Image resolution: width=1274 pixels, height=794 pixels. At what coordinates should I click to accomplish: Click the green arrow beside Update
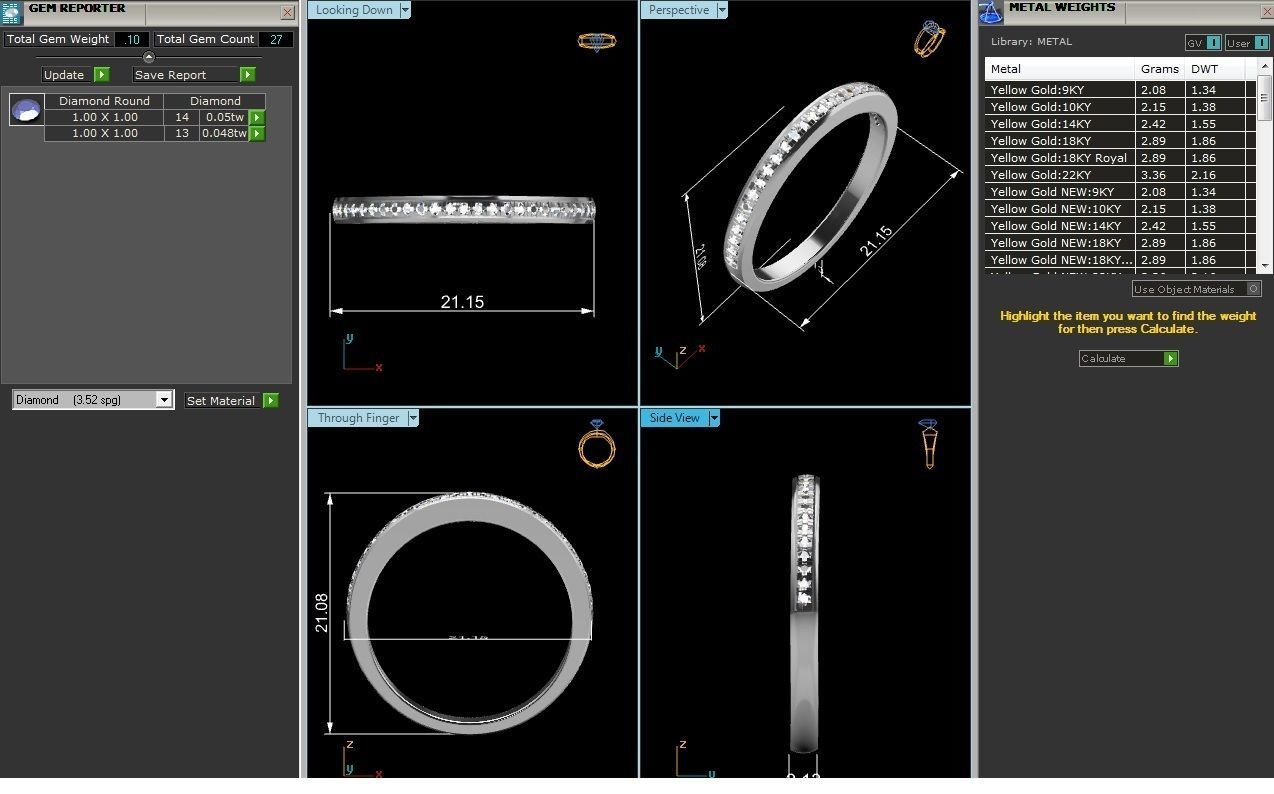(x=101, y=74)
